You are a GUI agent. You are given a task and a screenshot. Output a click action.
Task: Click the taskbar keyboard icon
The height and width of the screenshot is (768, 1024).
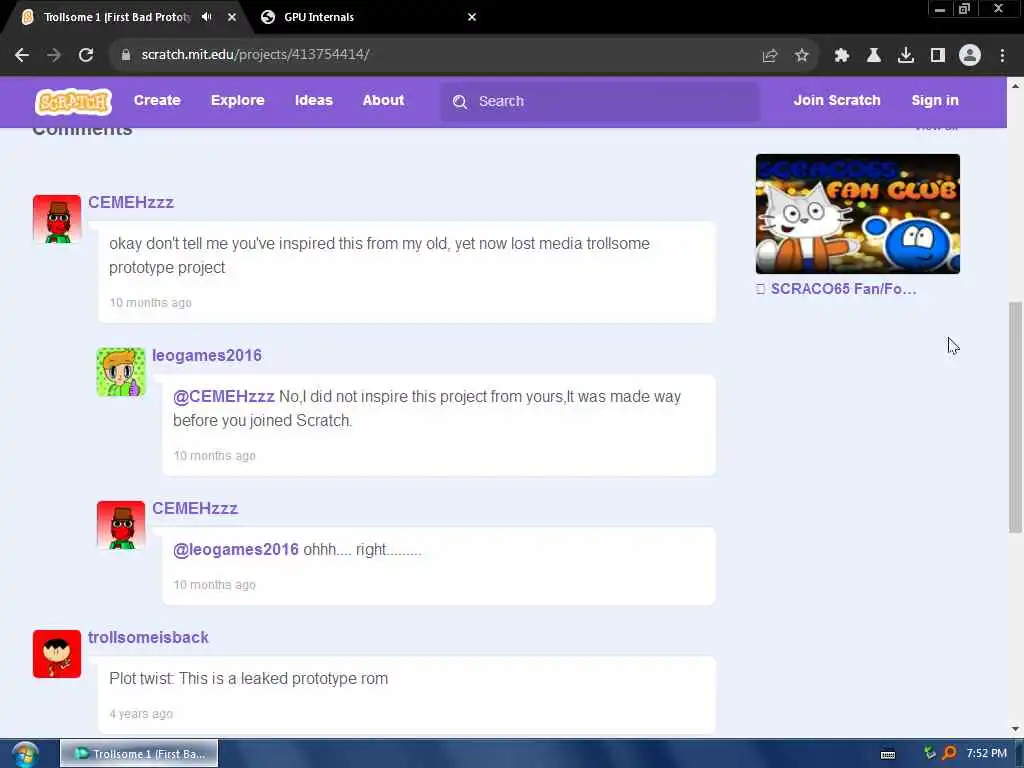[888, 754]
